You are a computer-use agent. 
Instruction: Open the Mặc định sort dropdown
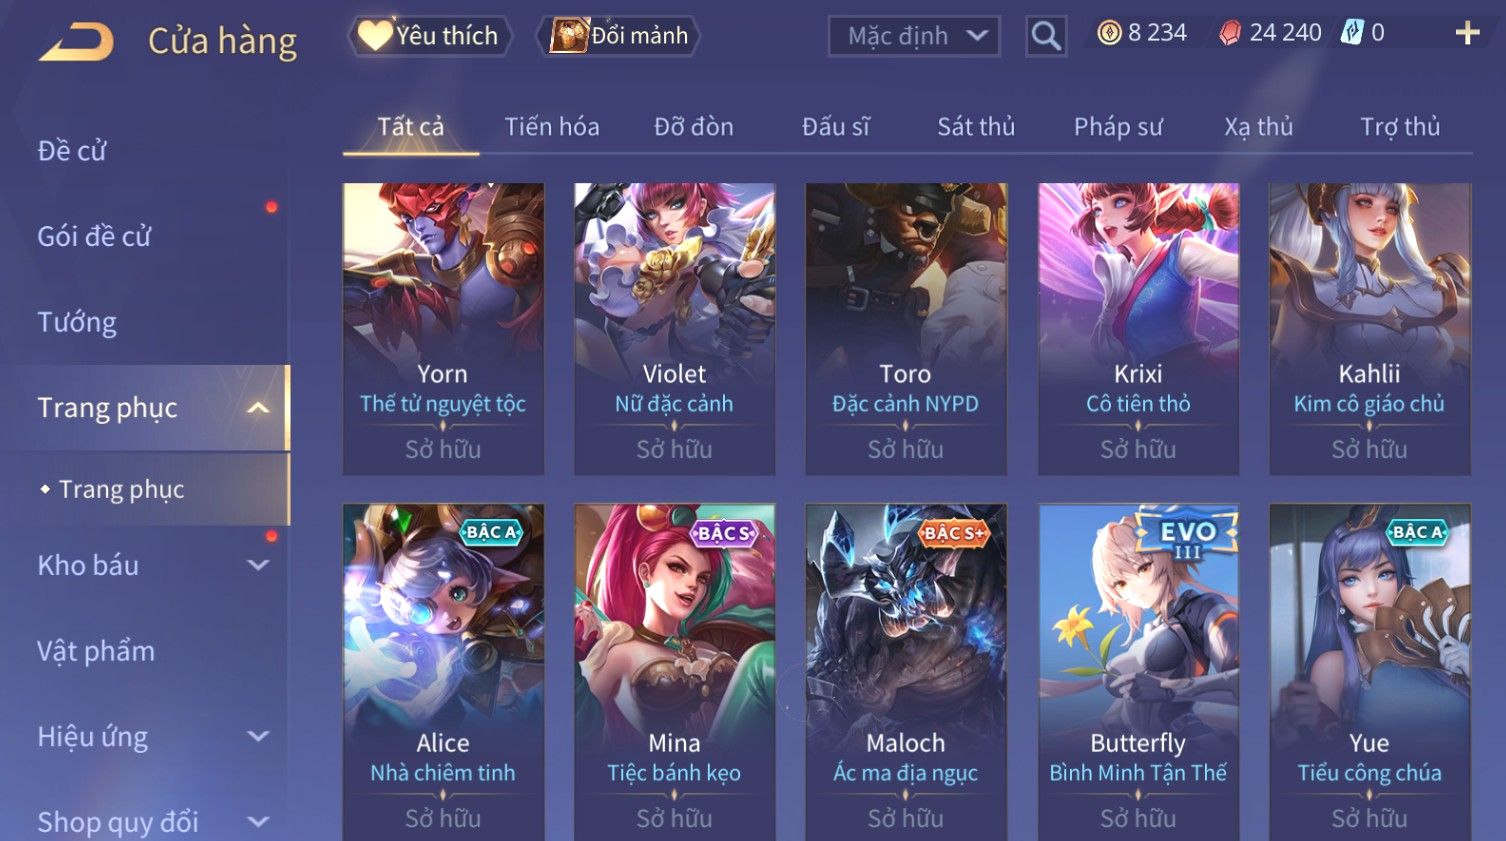(x=914, y=36)
